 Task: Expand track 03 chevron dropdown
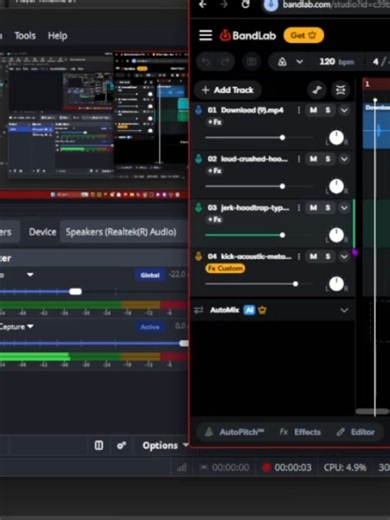point(344,208)
